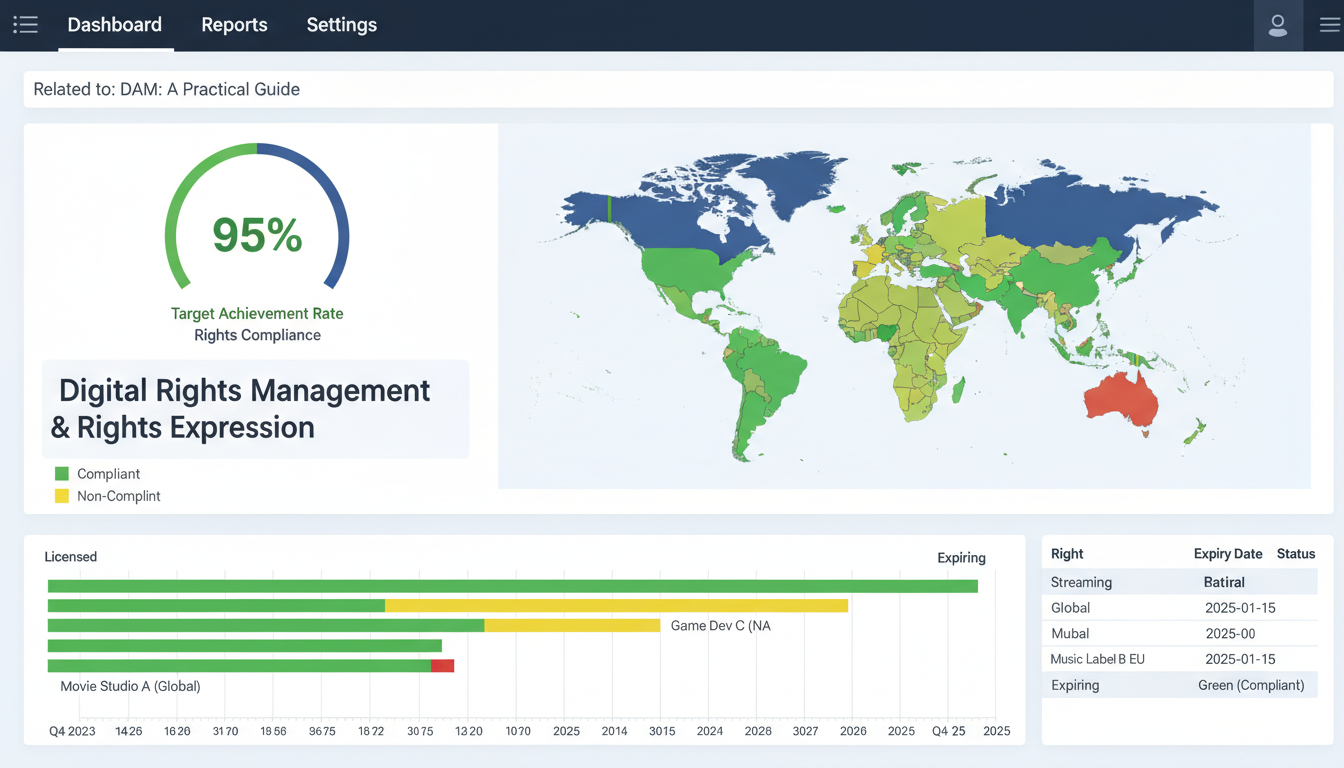Image resolution: width=1344 pixels, height=768 pixels.
Task: Select the Dashboard tab
Action: coord(114,24)
